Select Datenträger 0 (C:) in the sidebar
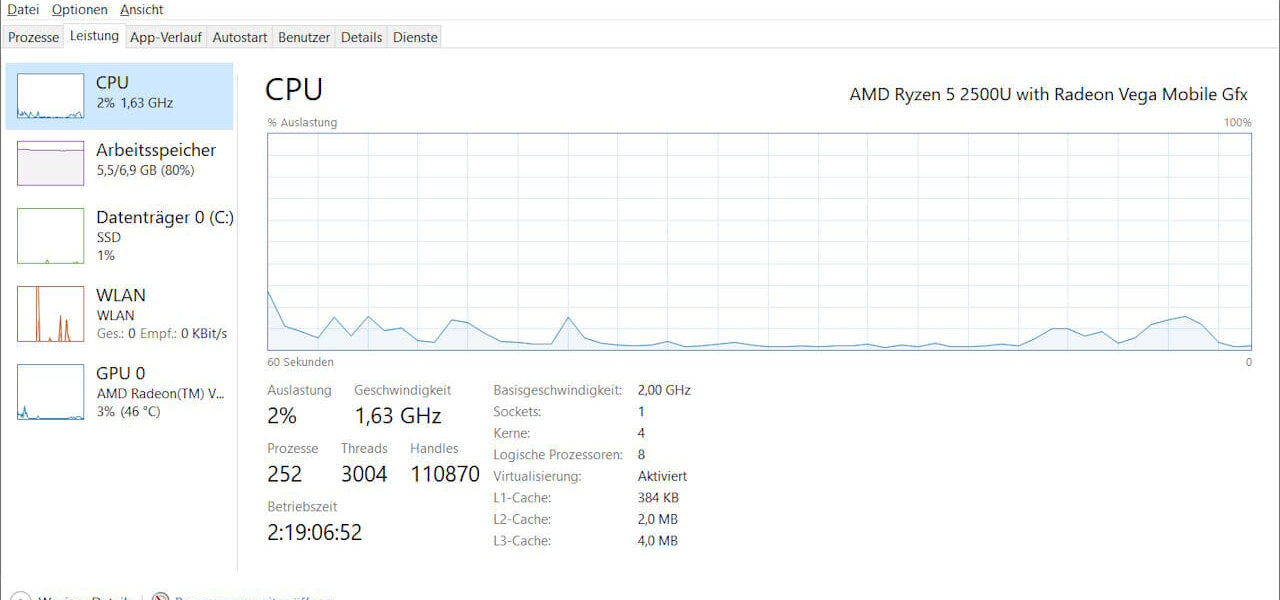Viewport: 1280px width, 600px height. [x=119, y=236]
